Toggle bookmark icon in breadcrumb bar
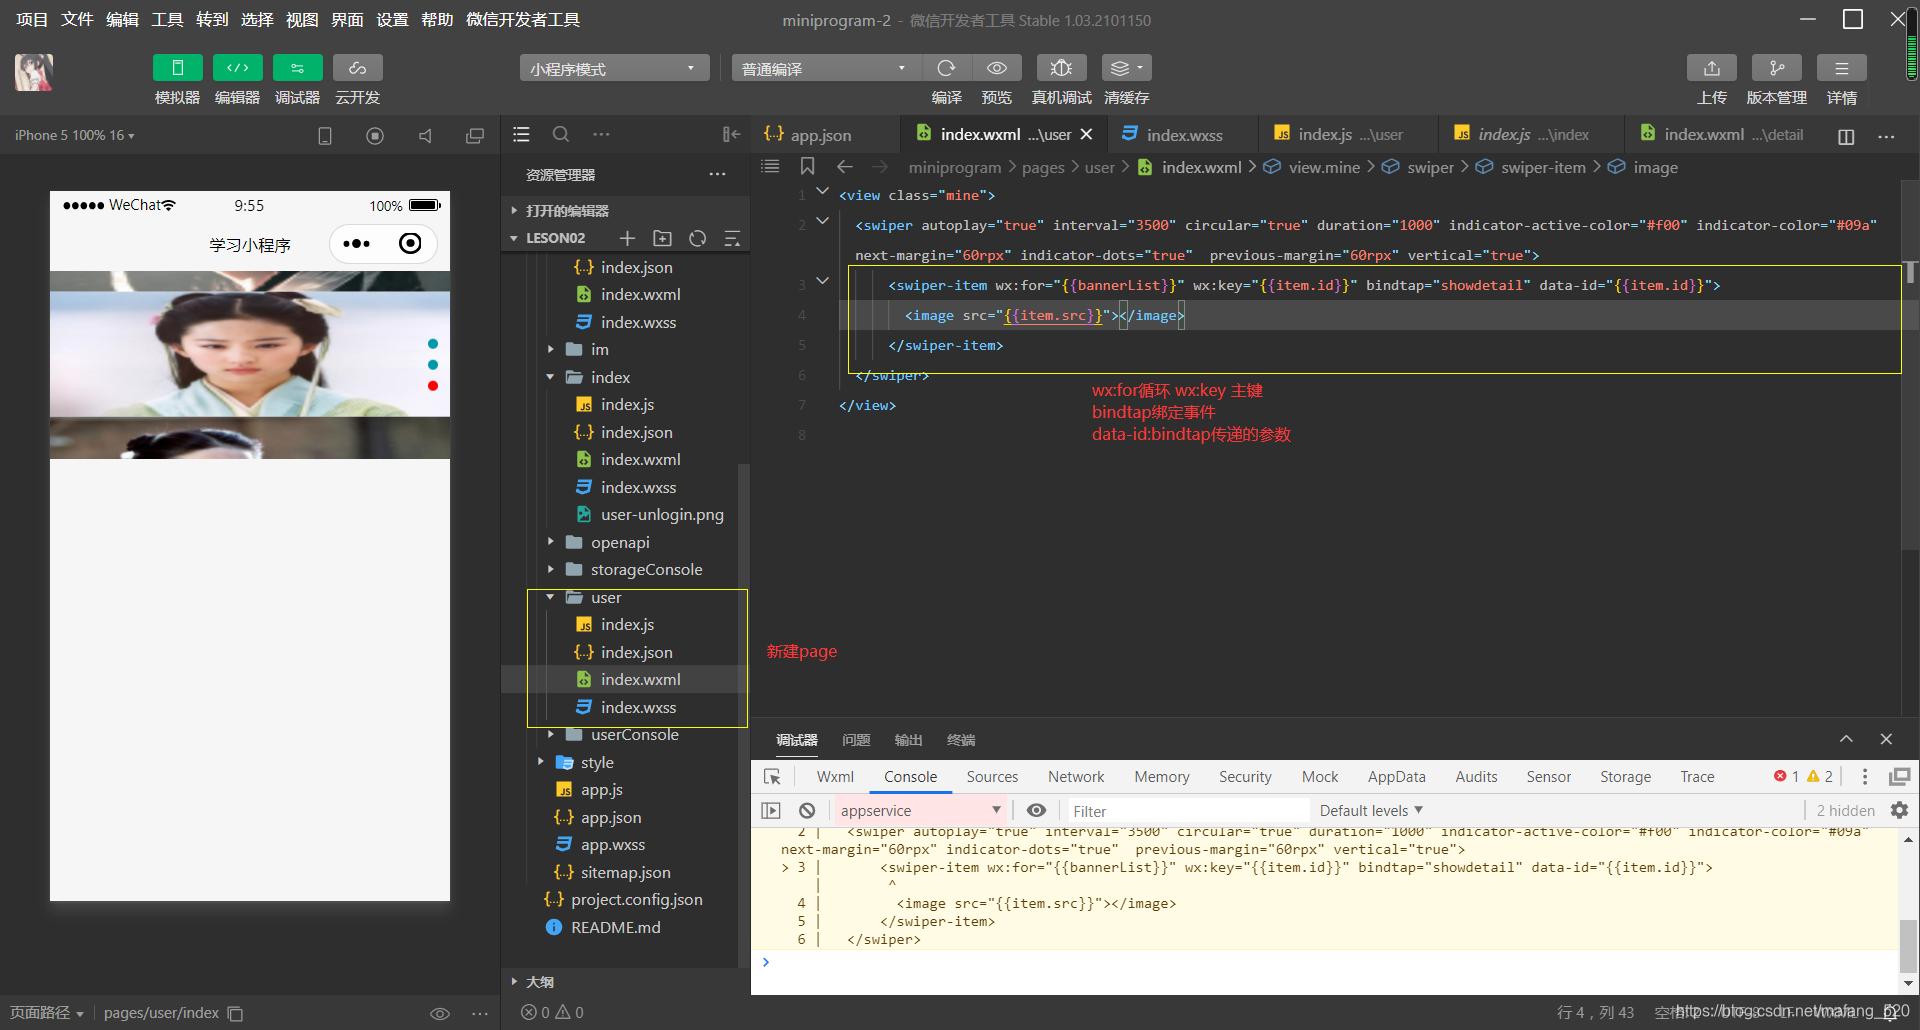1920x1030 pixels. click(x=808, y=166)
